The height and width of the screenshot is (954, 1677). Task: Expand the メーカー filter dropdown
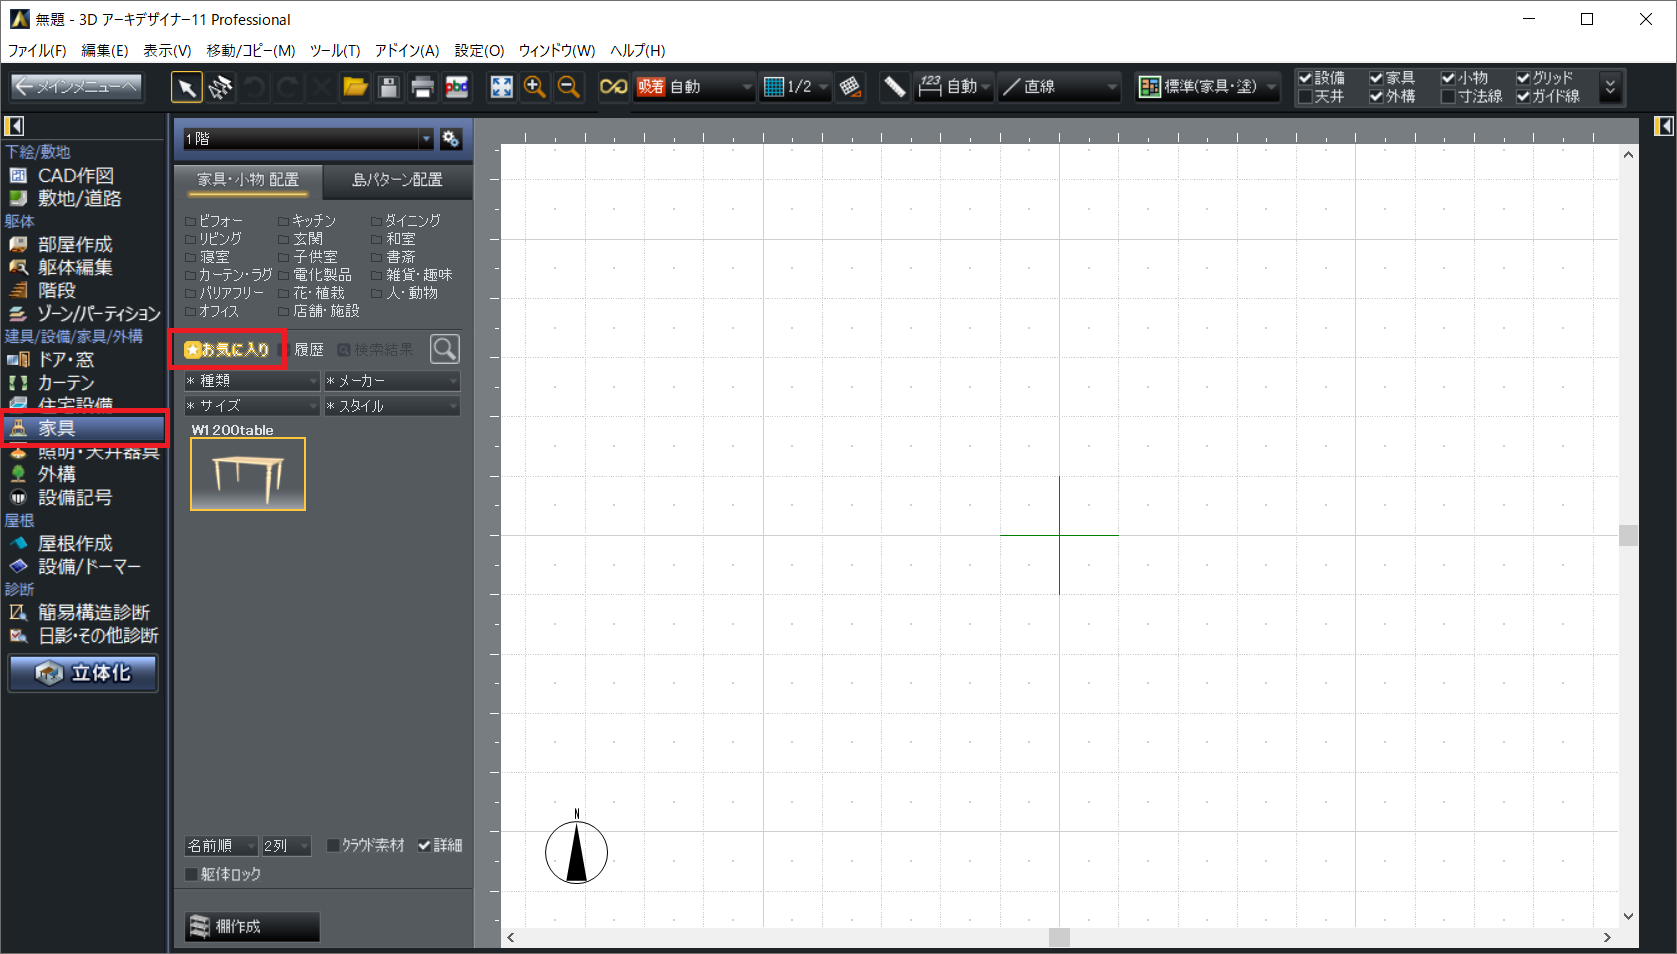392,381
